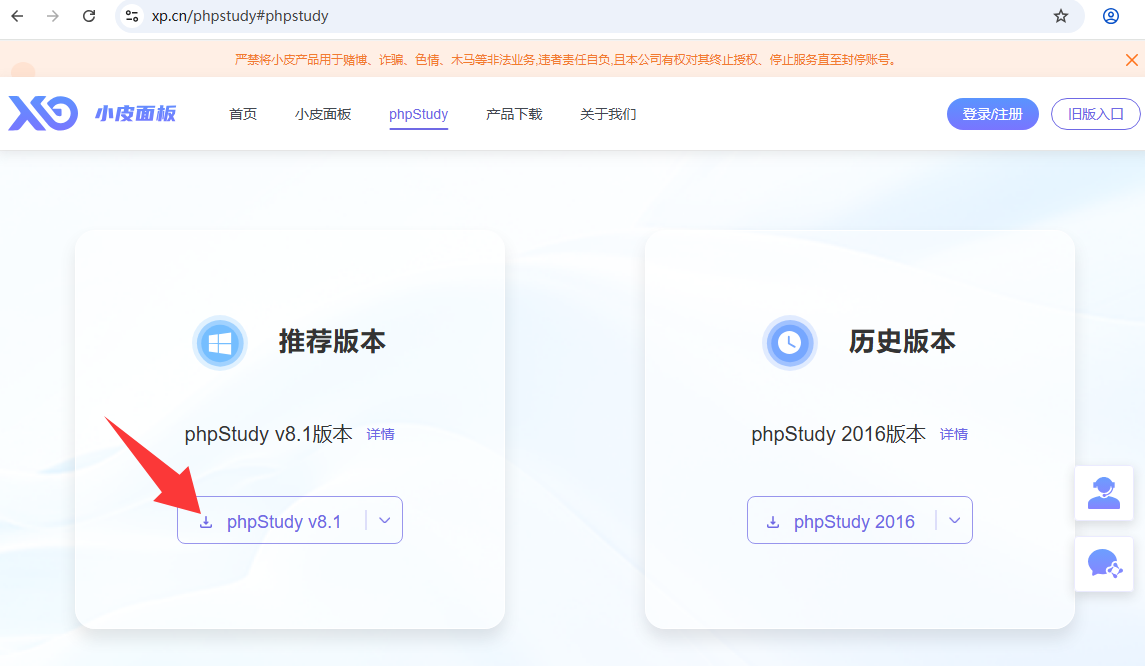Close the orange warning banner
This screenshot has width=1145, height=666.
(1131, 60)
